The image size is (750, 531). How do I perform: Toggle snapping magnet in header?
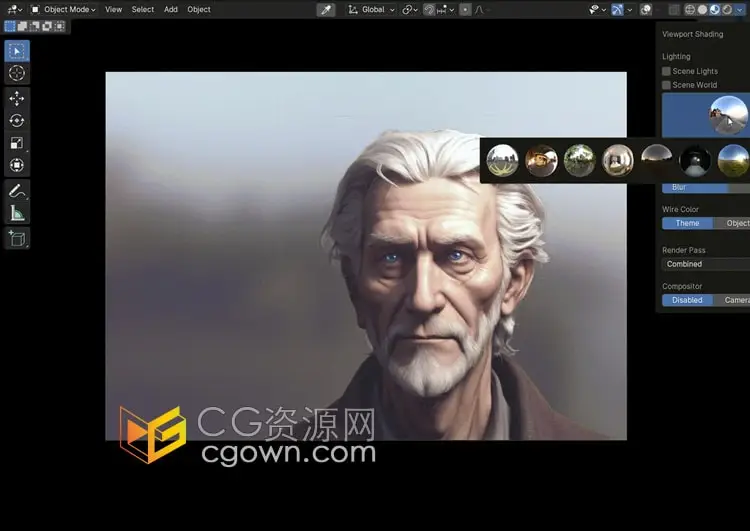point(429,10)
